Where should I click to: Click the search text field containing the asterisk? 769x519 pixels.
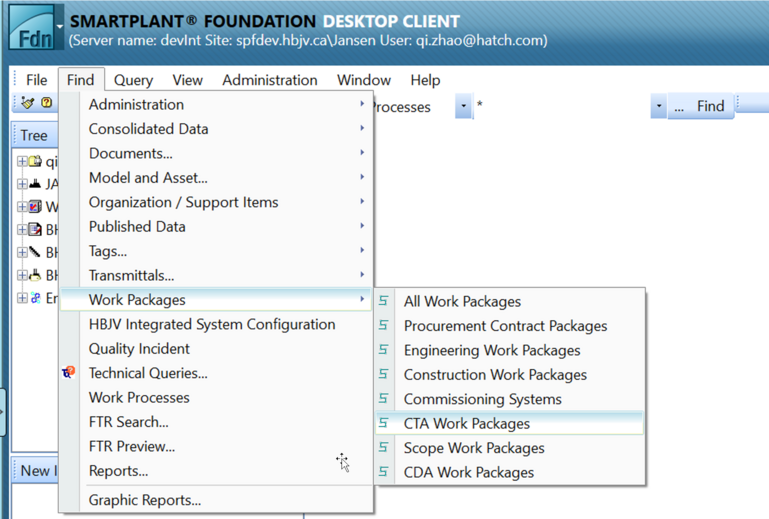coord(562,106)
